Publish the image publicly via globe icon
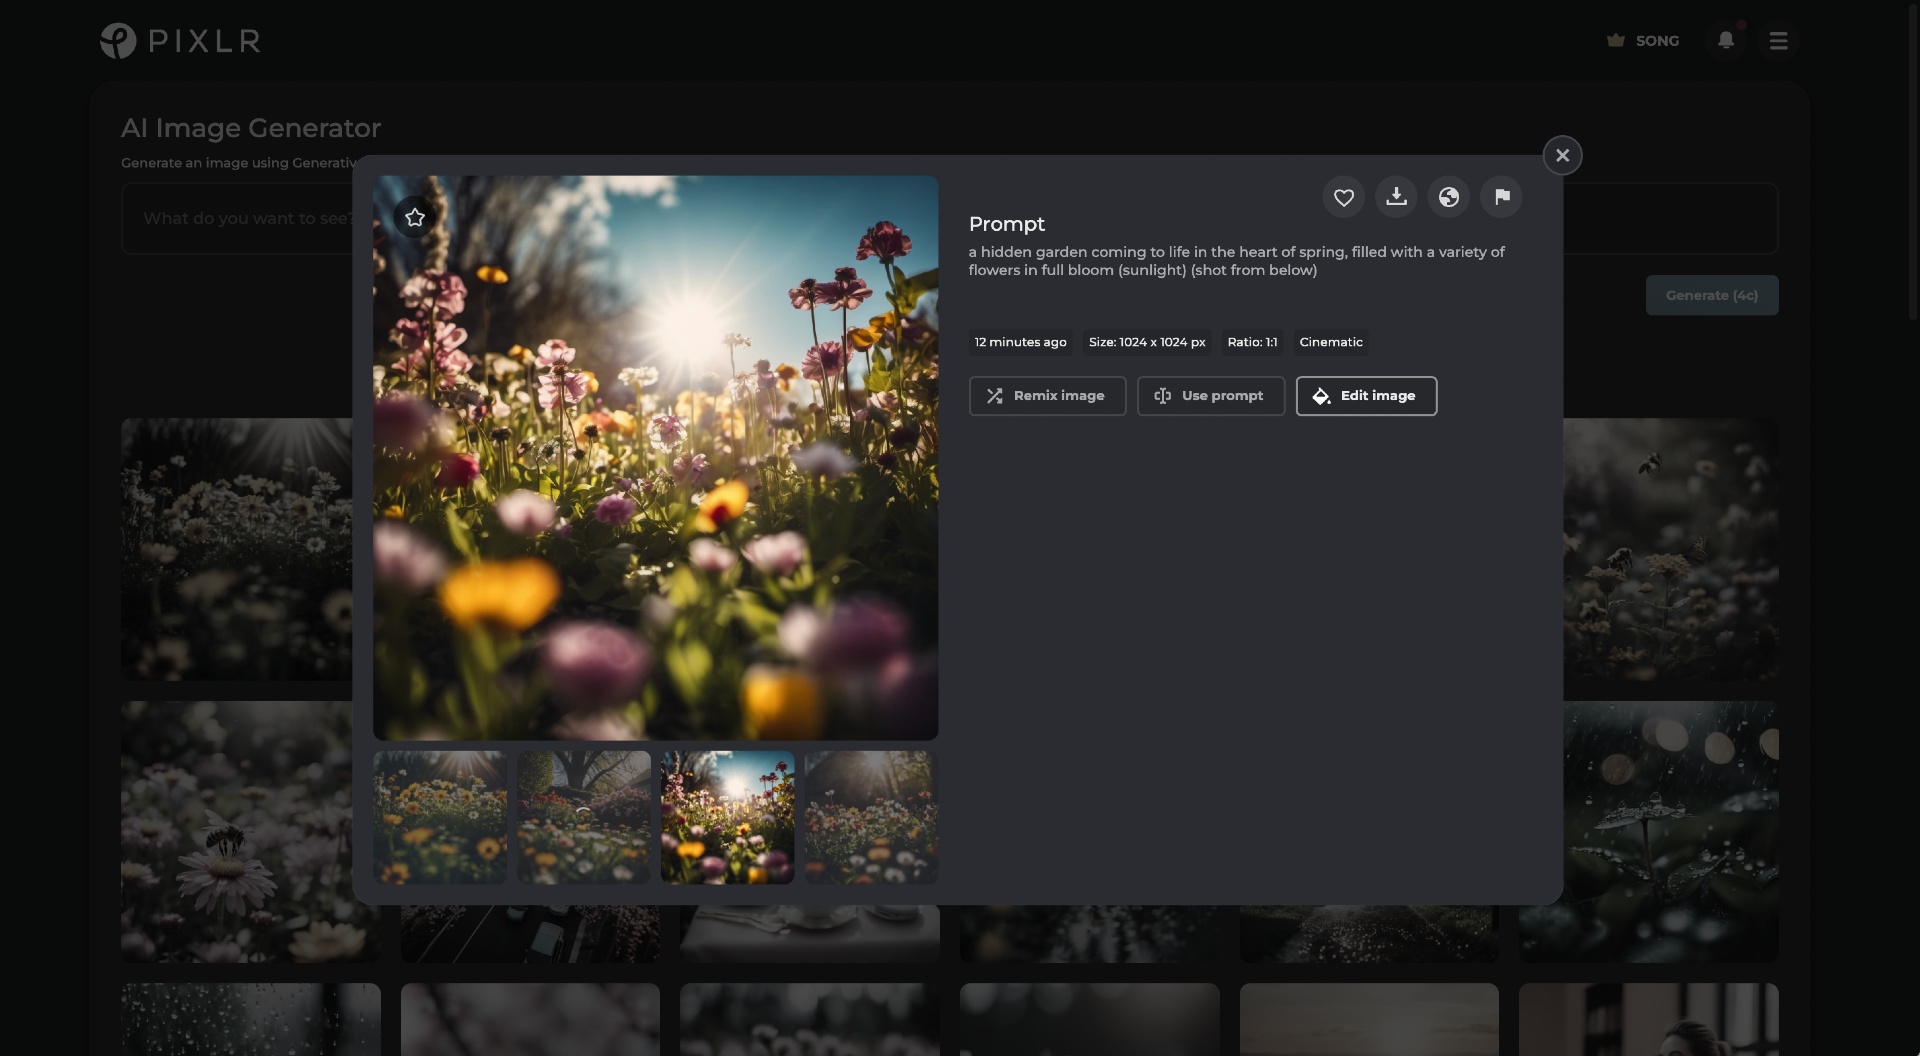This screenshot has width=1920, height=1056. tap(1449, 197)
